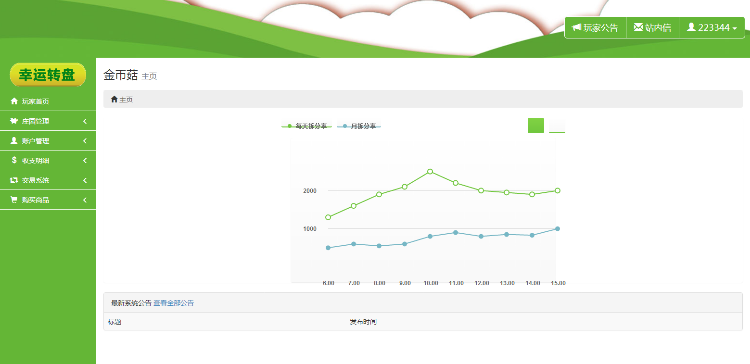Open the 幸运转盘 lucky wheel button

[x=48, y=75]
